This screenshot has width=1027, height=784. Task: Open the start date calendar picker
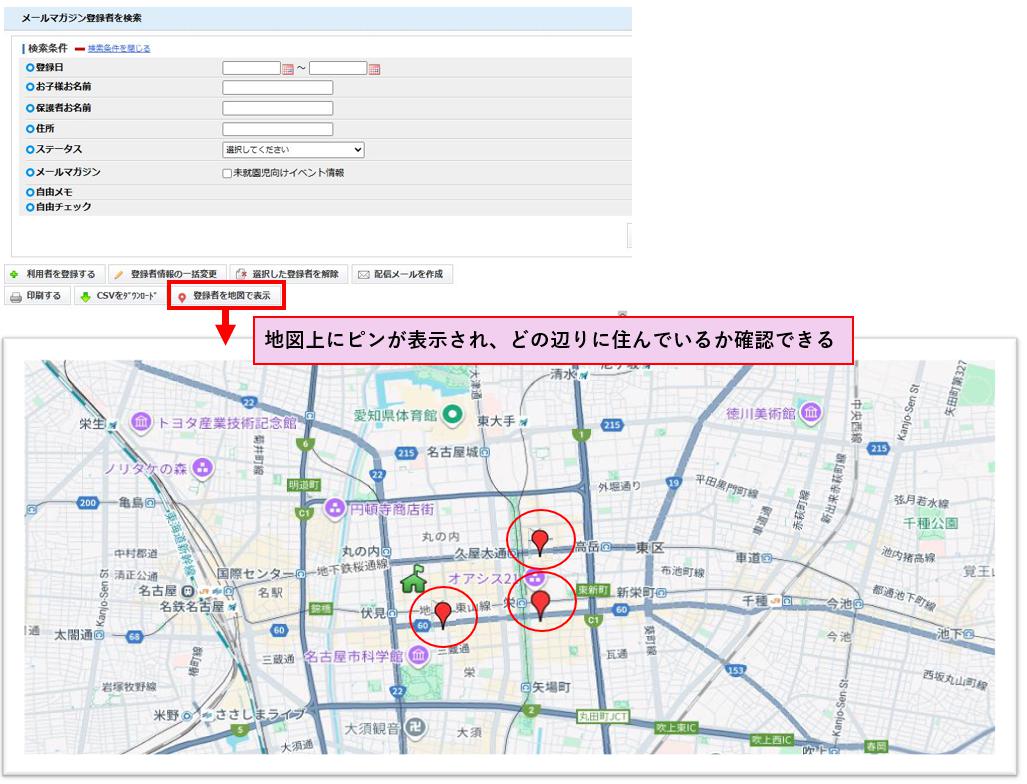click(x=288, y=69)
